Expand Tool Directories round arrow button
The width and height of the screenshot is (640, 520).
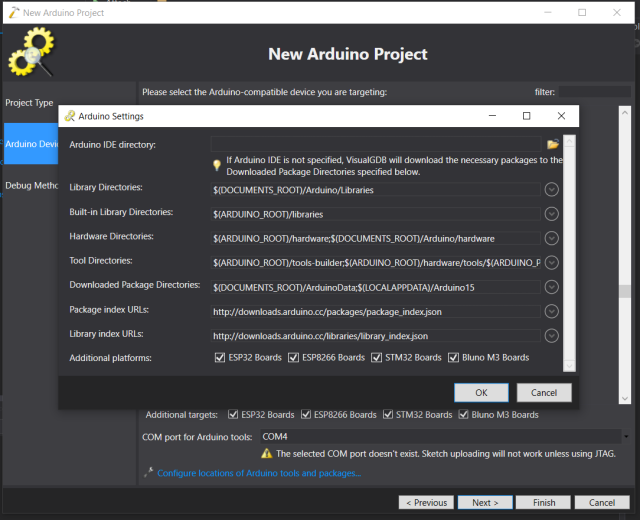click(551, 263)
